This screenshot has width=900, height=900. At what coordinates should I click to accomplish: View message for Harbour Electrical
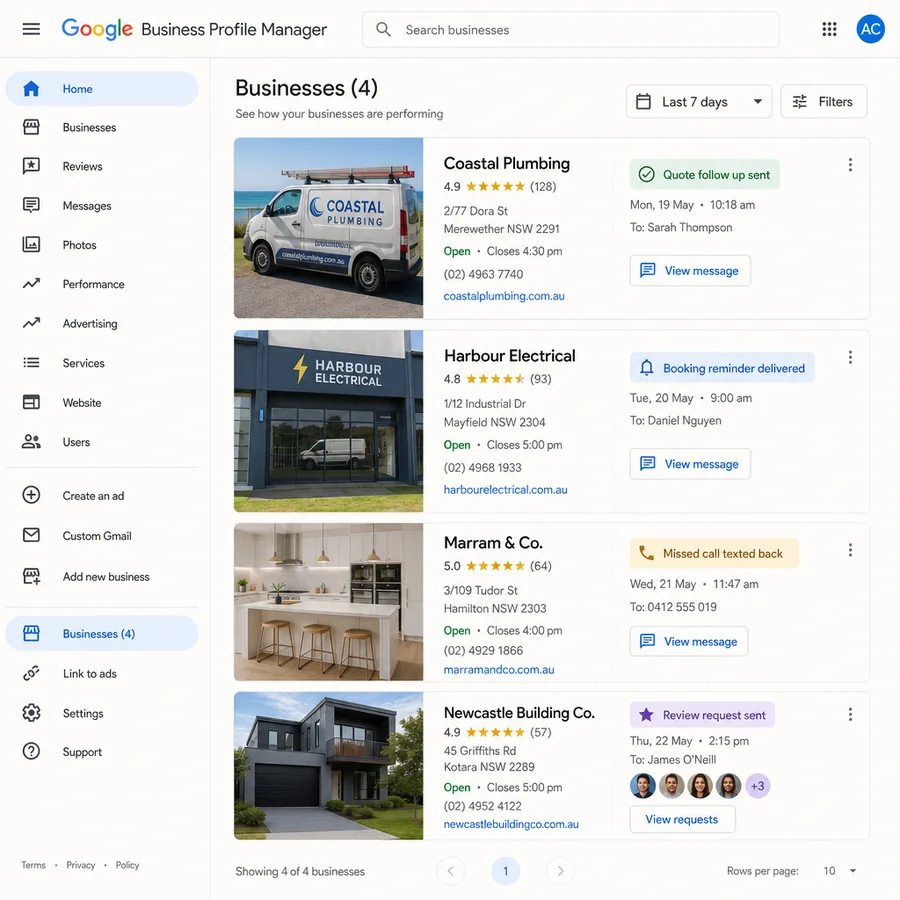click(690, 464)
